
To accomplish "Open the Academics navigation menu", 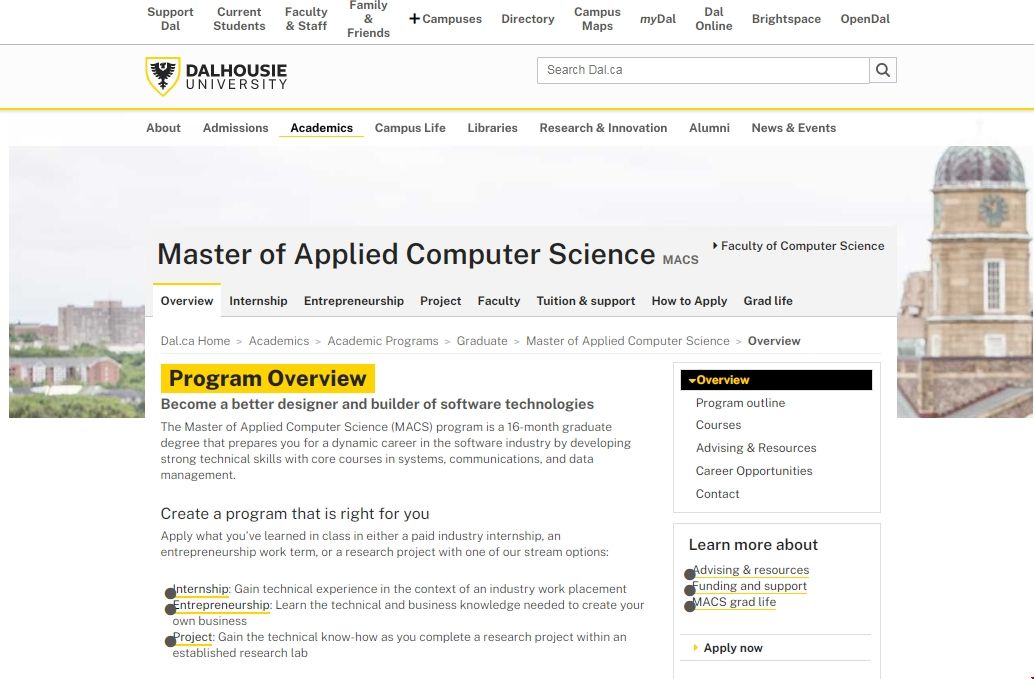I will point(320,128).
